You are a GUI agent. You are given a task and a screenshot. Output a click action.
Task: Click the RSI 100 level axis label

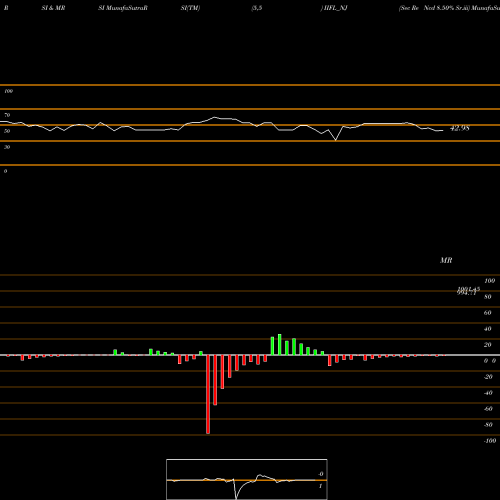[8, 91]
